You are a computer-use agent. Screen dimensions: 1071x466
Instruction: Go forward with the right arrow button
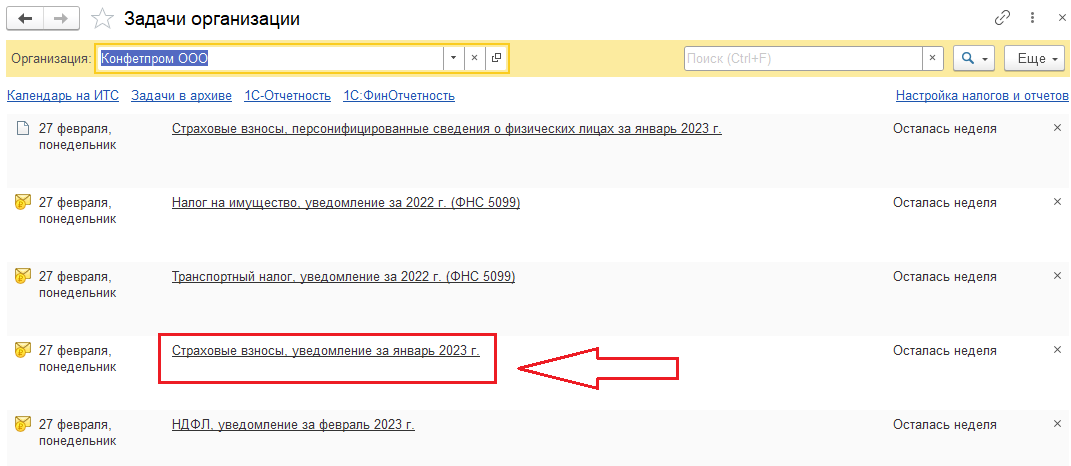tap(61, 18)
